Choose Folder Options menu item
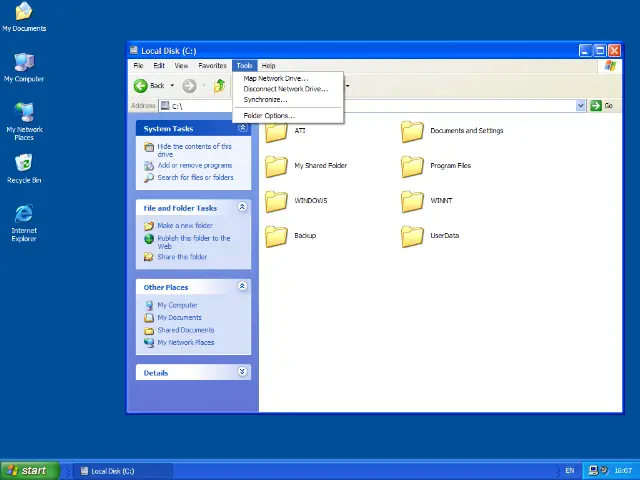Viewport: 640px width, 480px height. coord(288,116)
